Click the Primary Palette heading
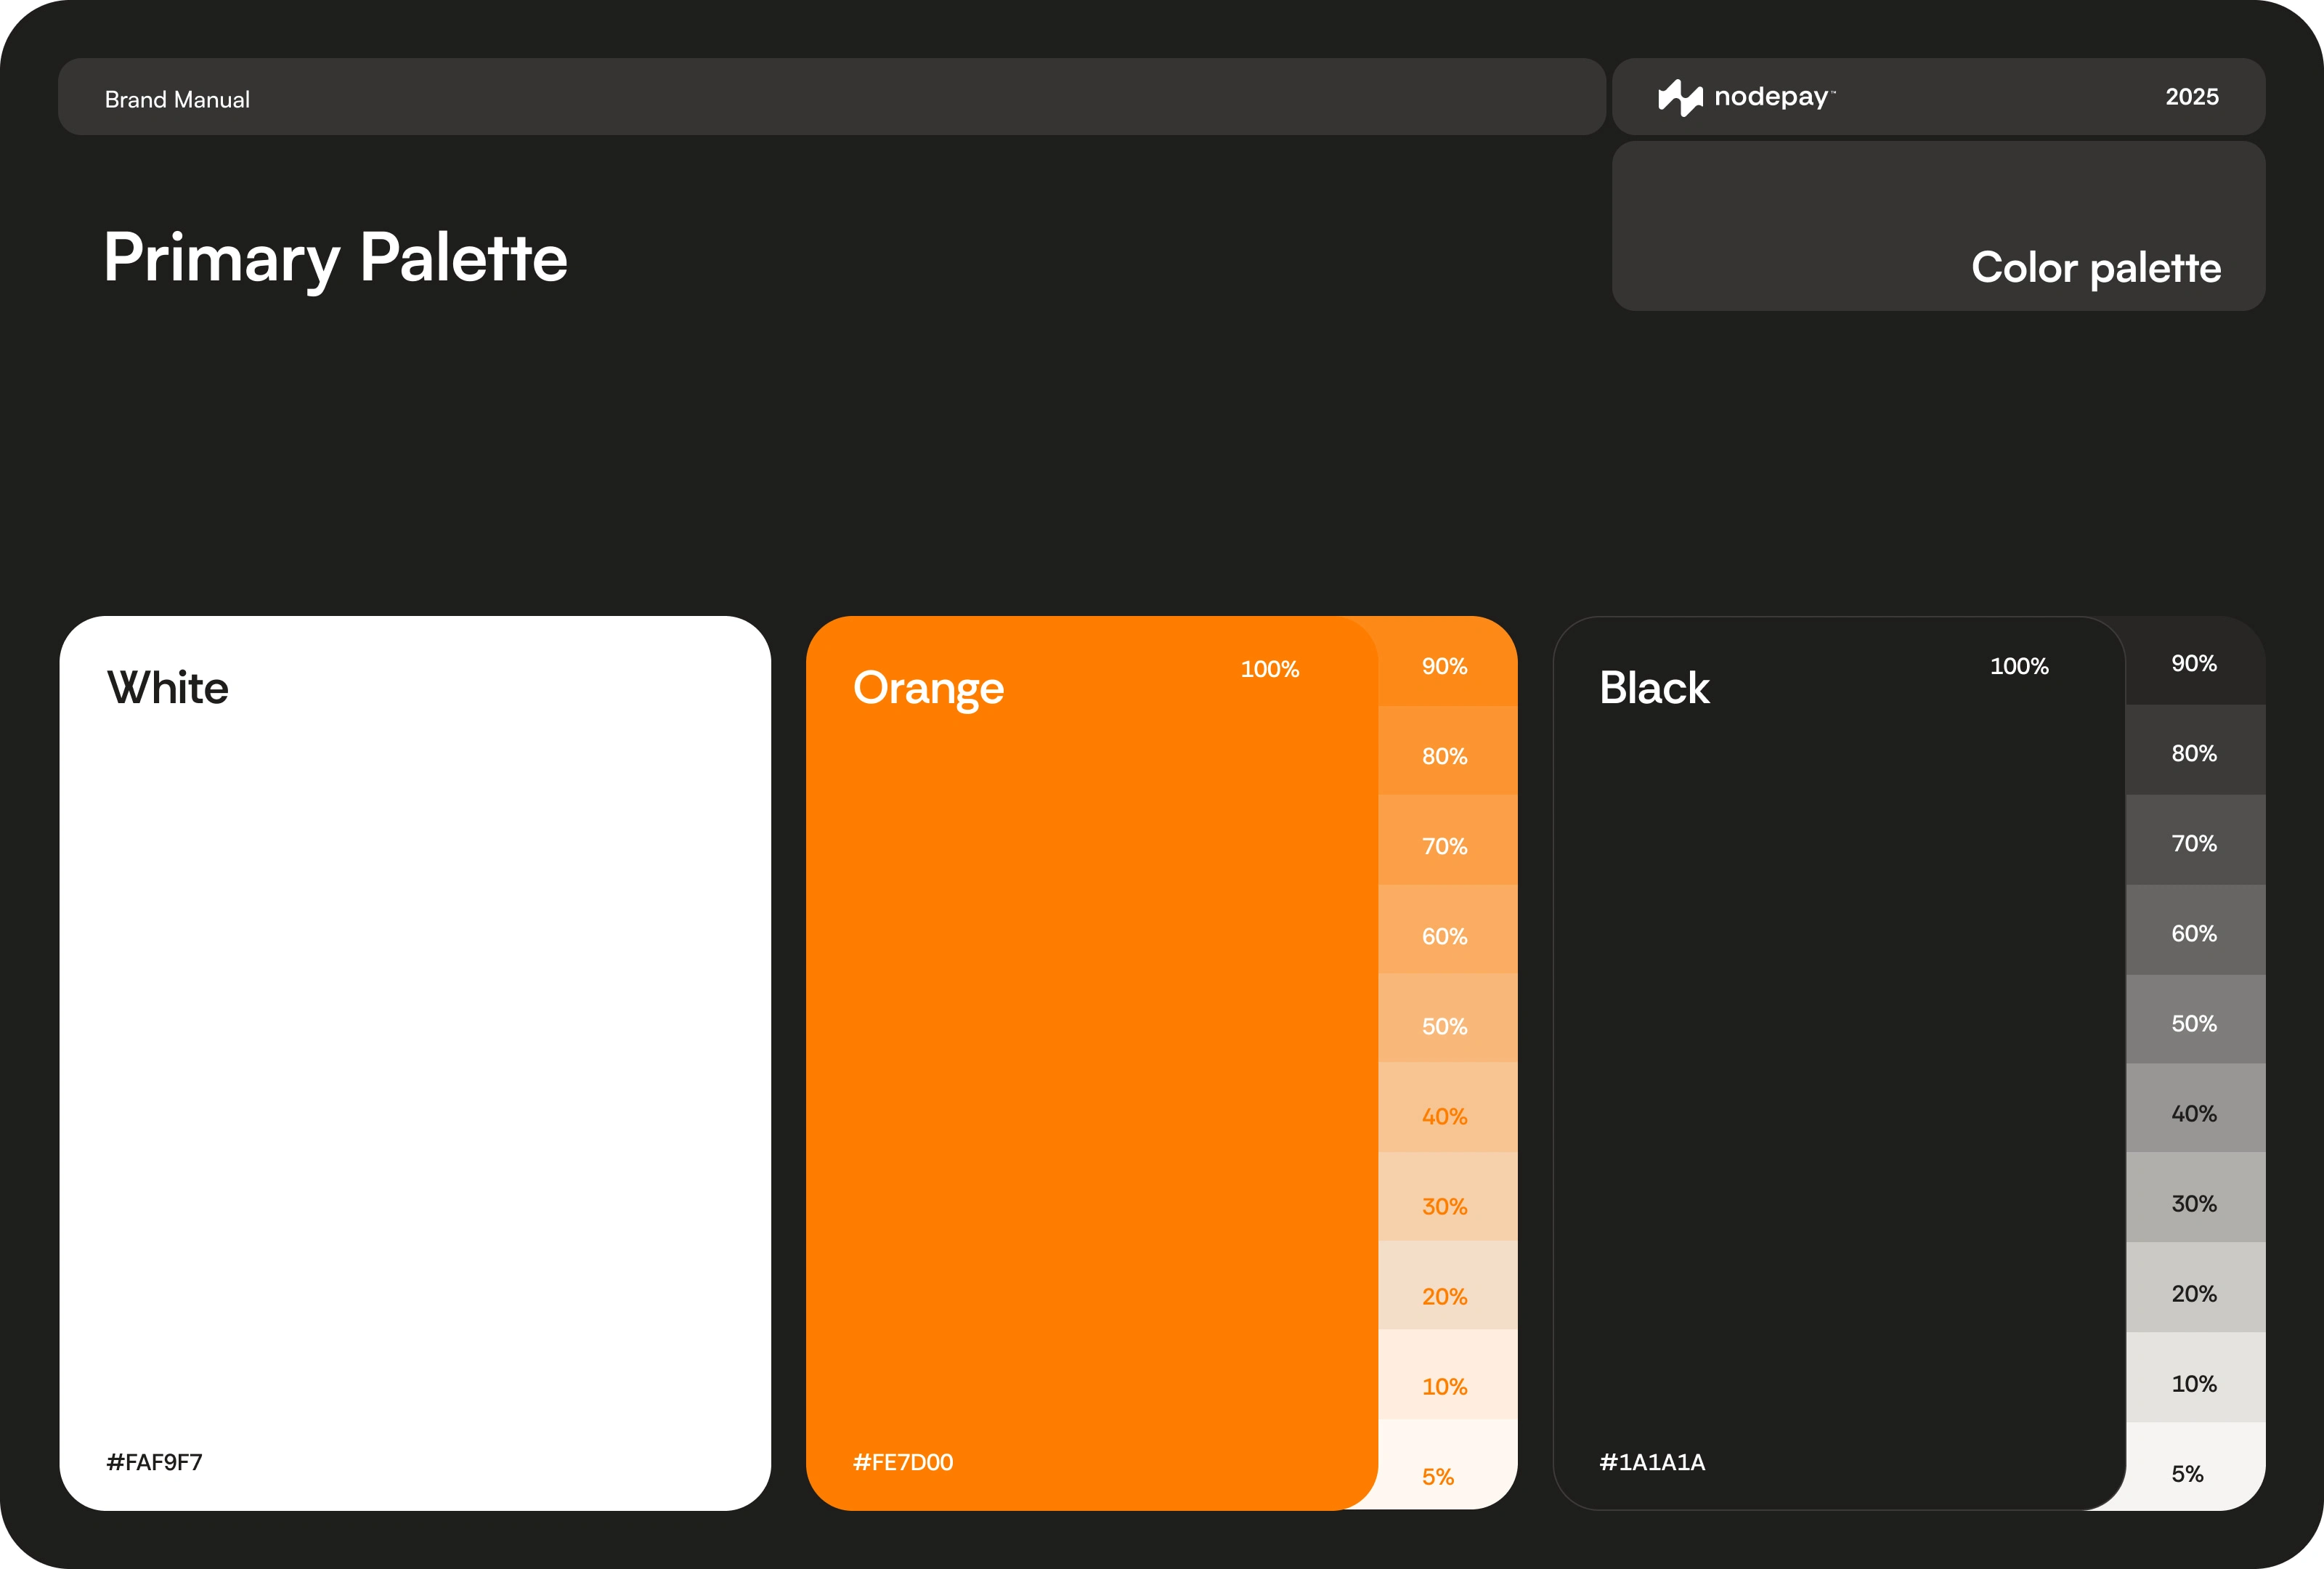 coord(335,258)
